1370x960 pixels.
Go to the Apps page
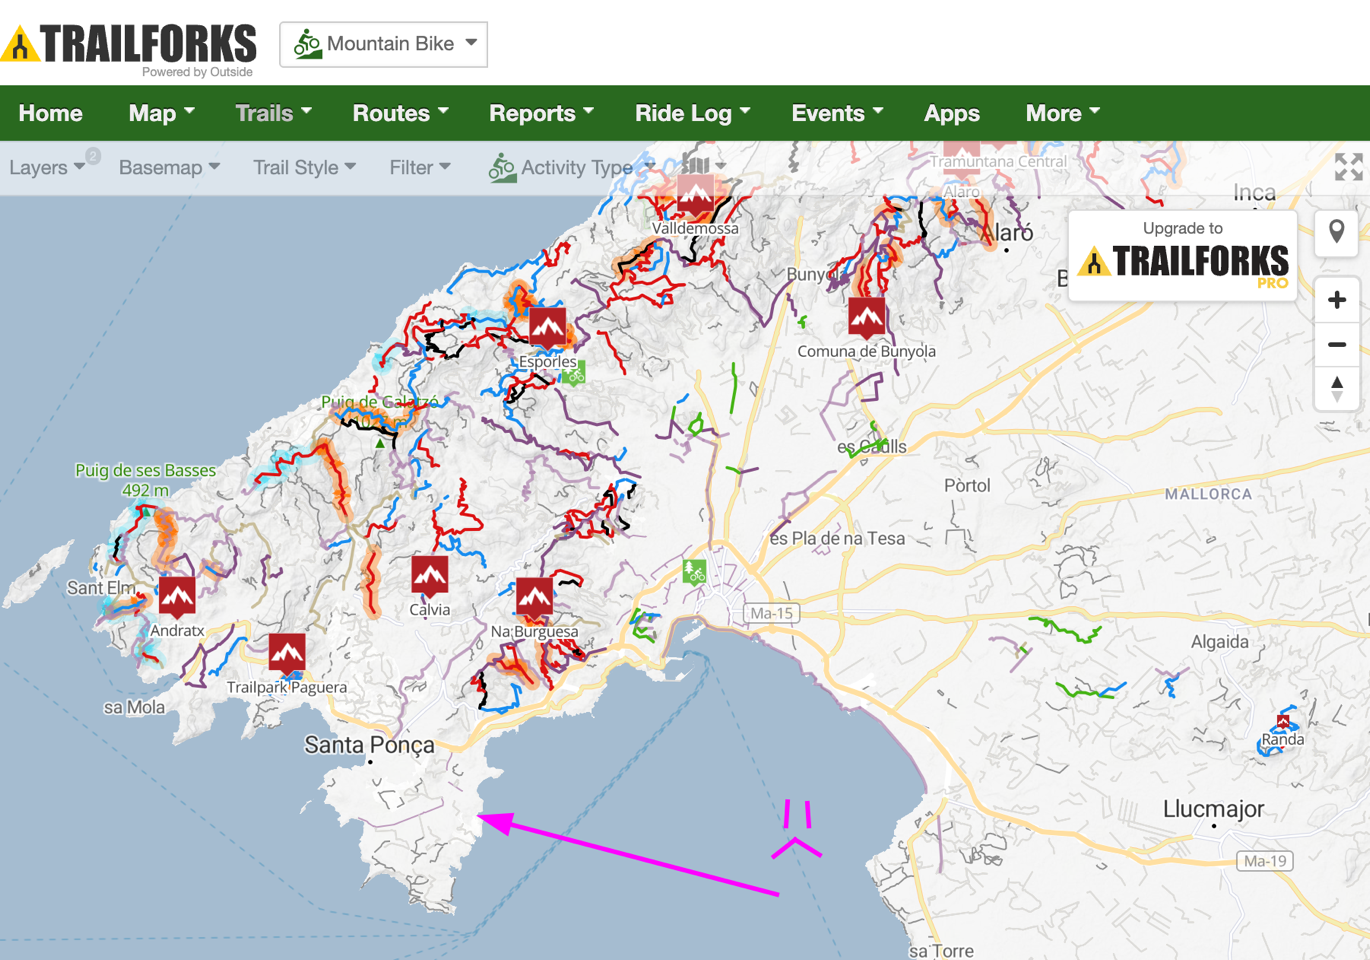[x=952, y=113]
